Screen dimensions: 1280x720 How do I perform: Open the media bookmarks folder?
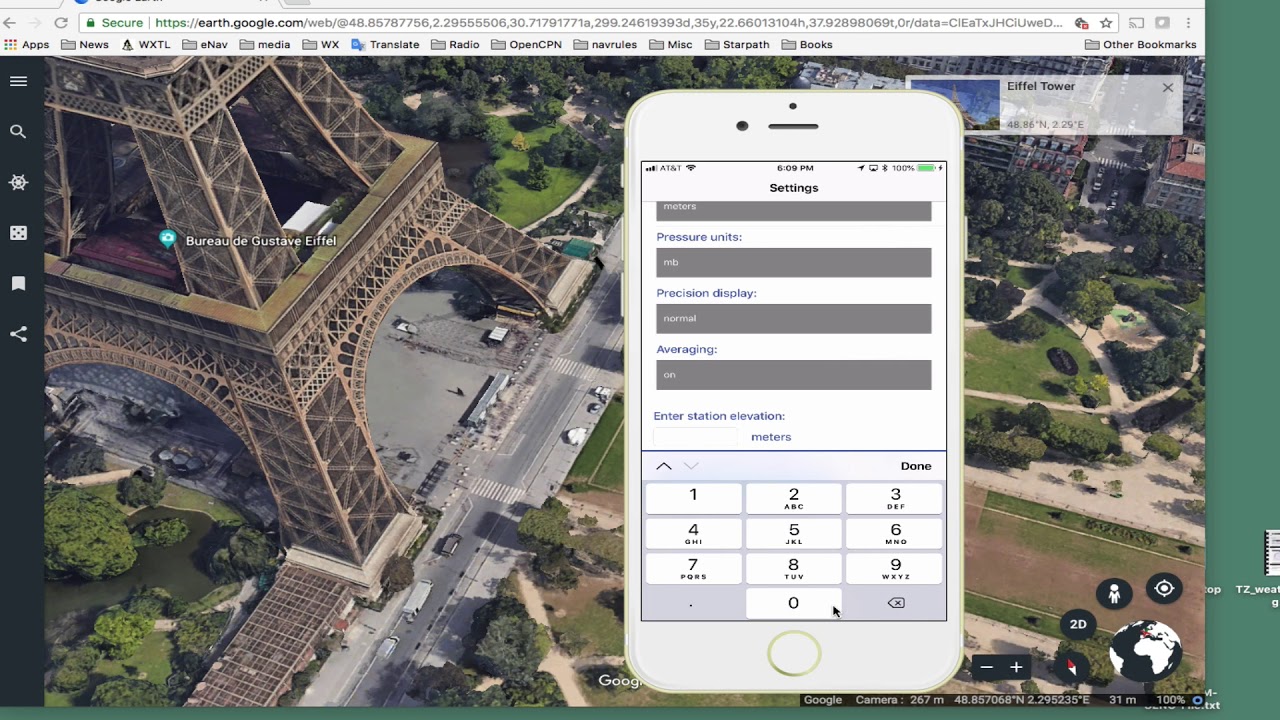coord(265,44)
